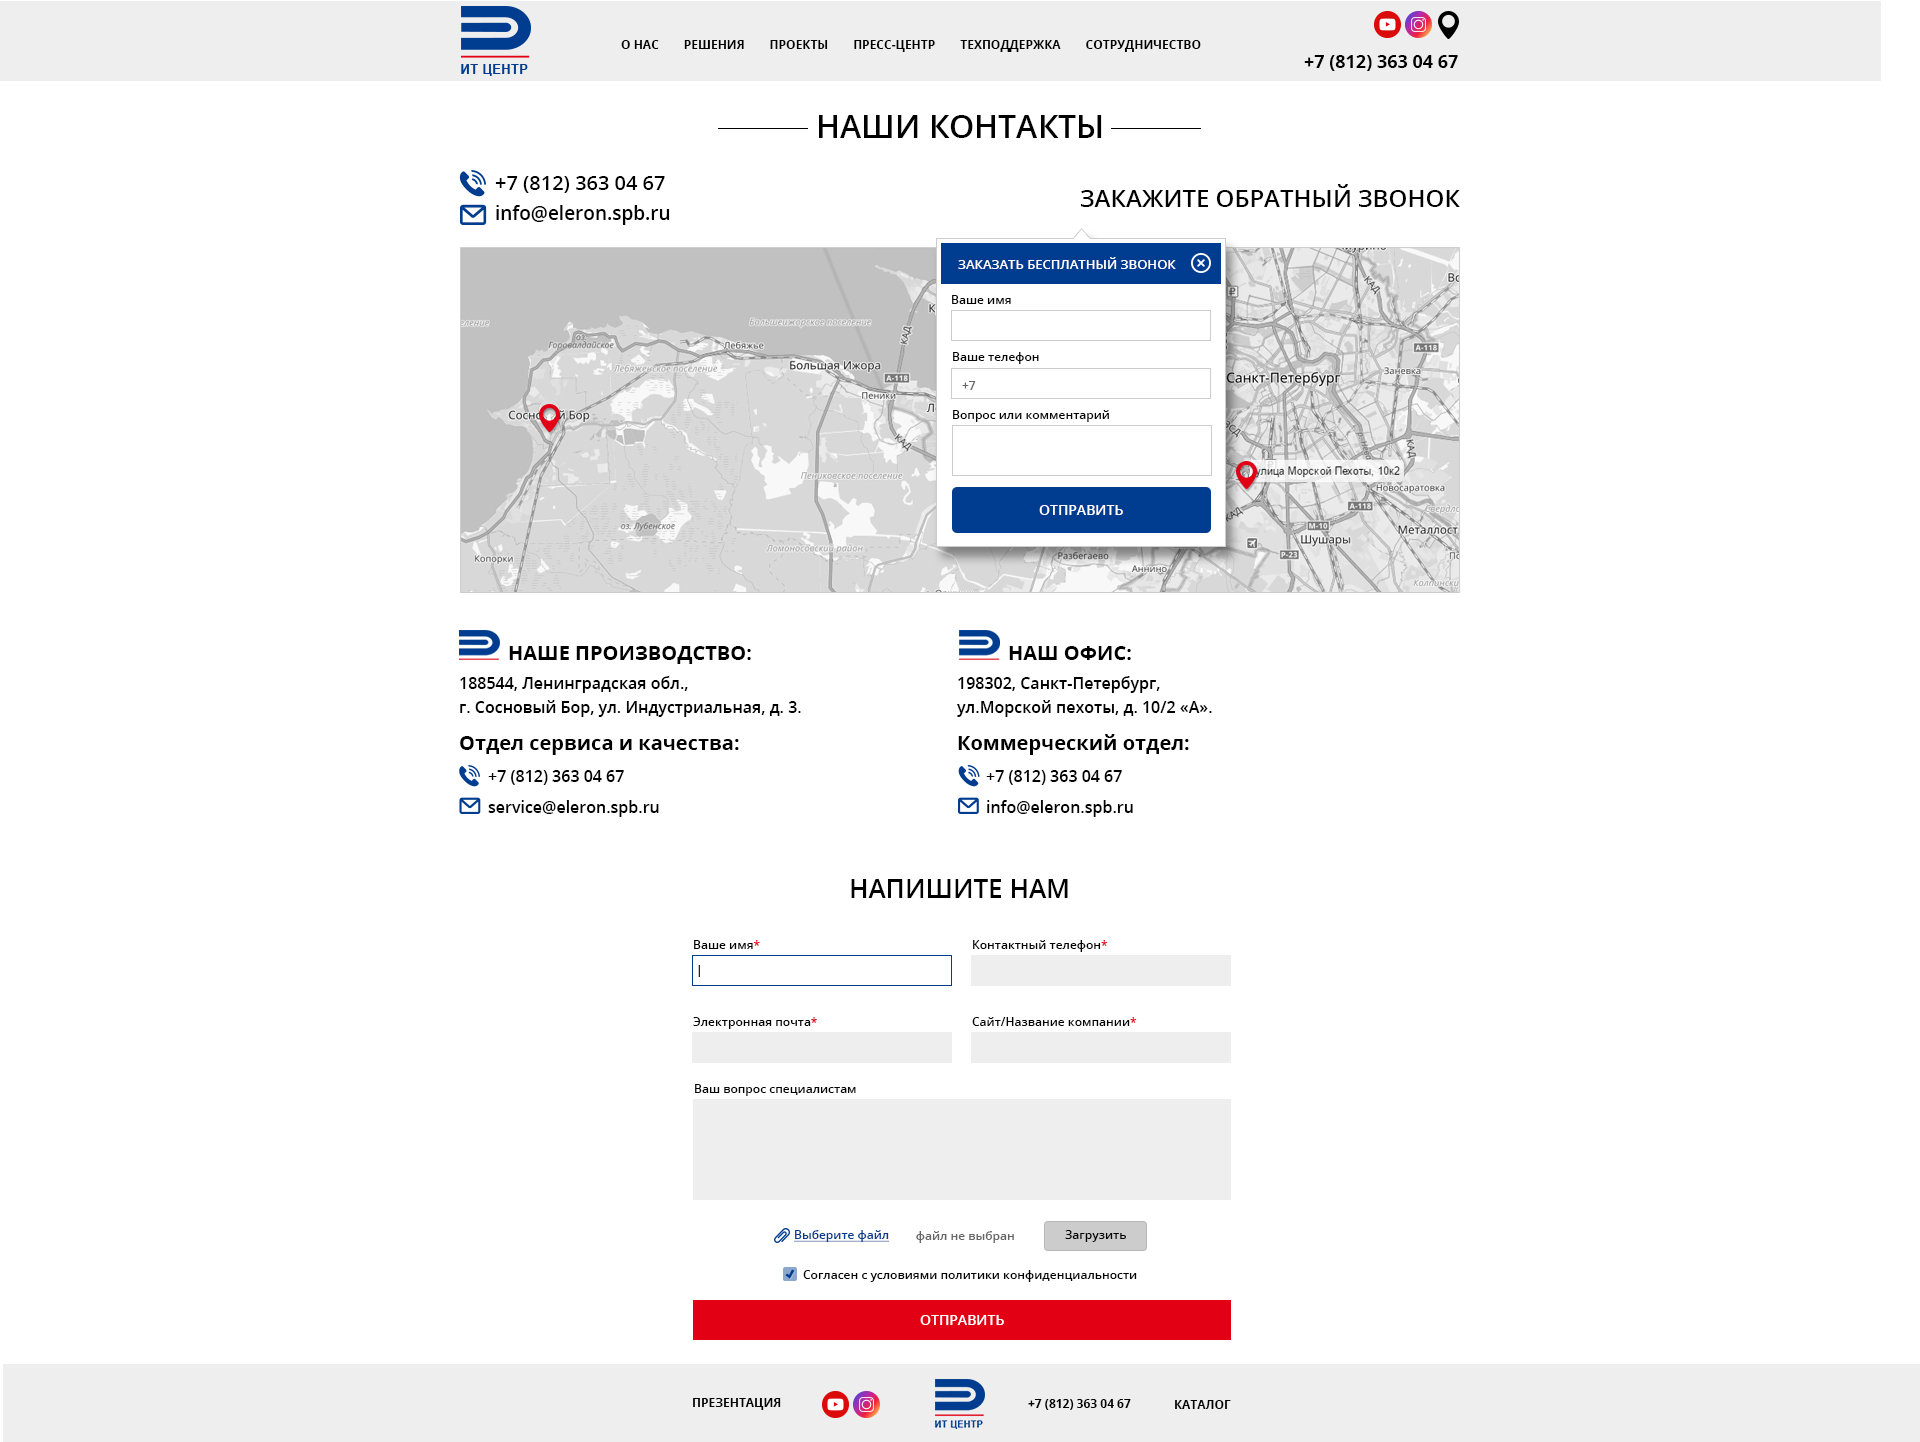1920x1442 pixels.
Task: Click the Электронная почта input field
Action: [822, 1047]
